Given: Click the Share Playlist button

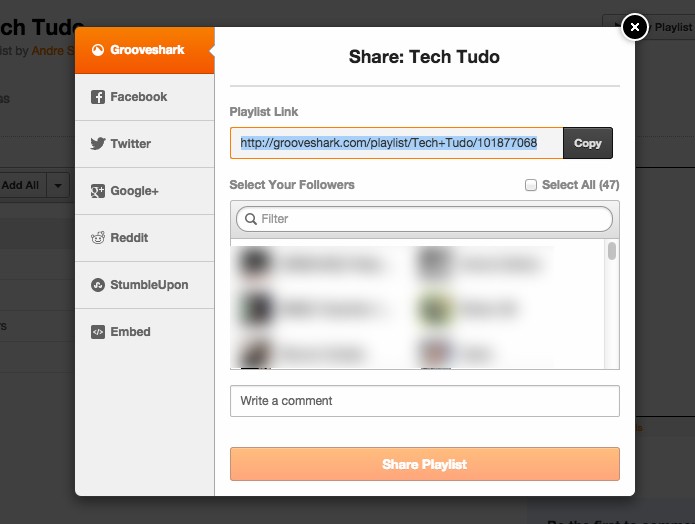Looking at the screenshot, I should (x=425, y=464).
